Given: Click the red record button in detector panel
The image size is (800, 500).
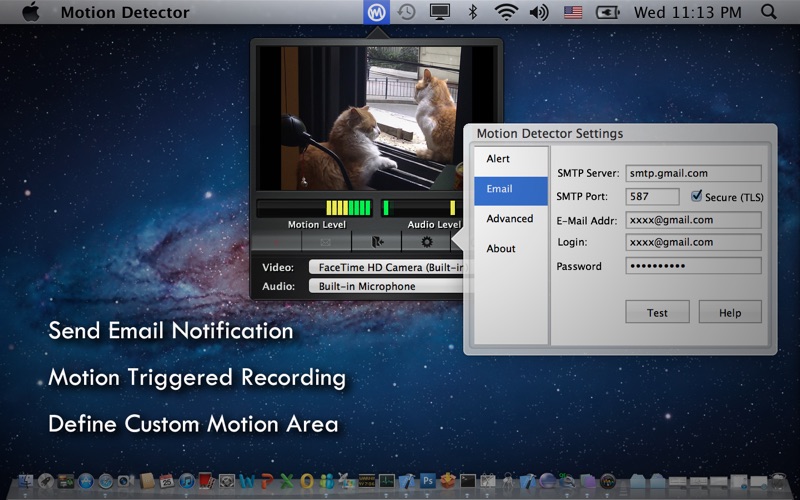Looking at the screenshot, I should (x=276, y=242).
